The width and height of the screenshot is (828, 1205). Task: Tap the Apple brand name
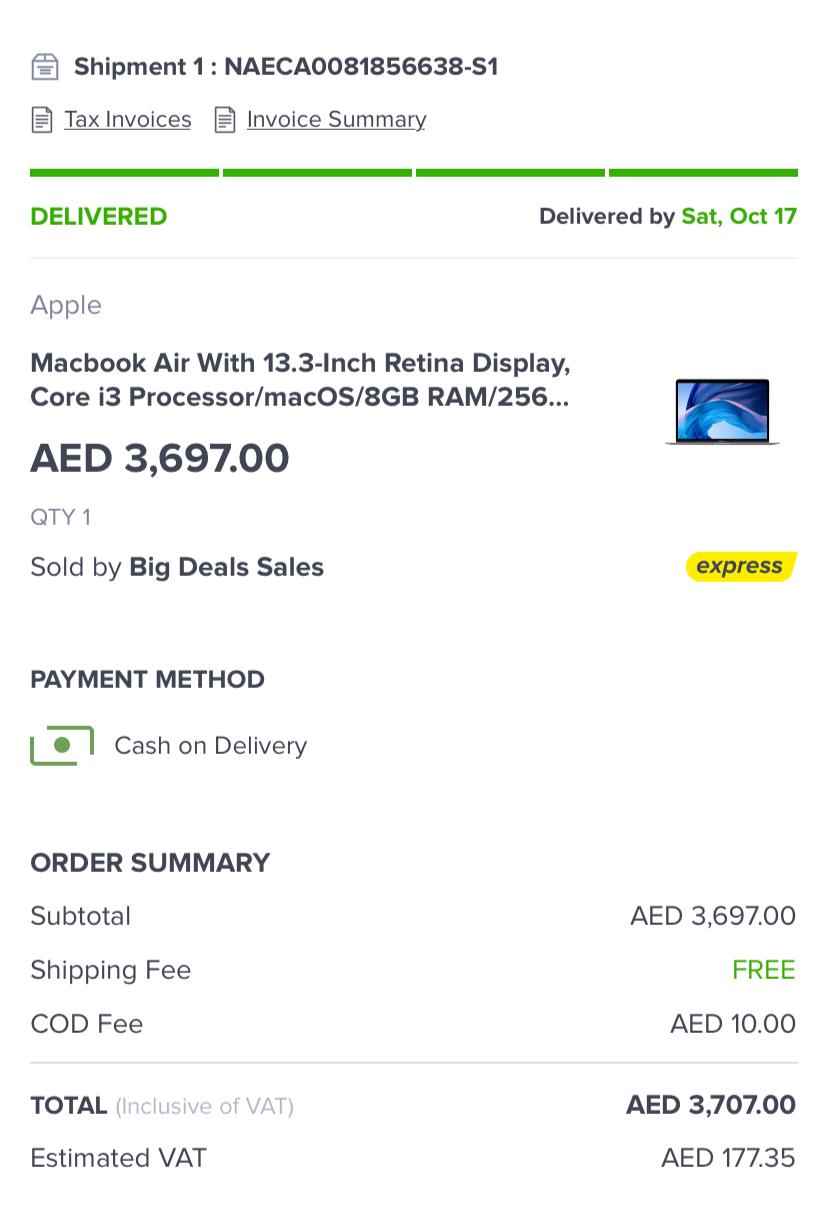[66, 305]
